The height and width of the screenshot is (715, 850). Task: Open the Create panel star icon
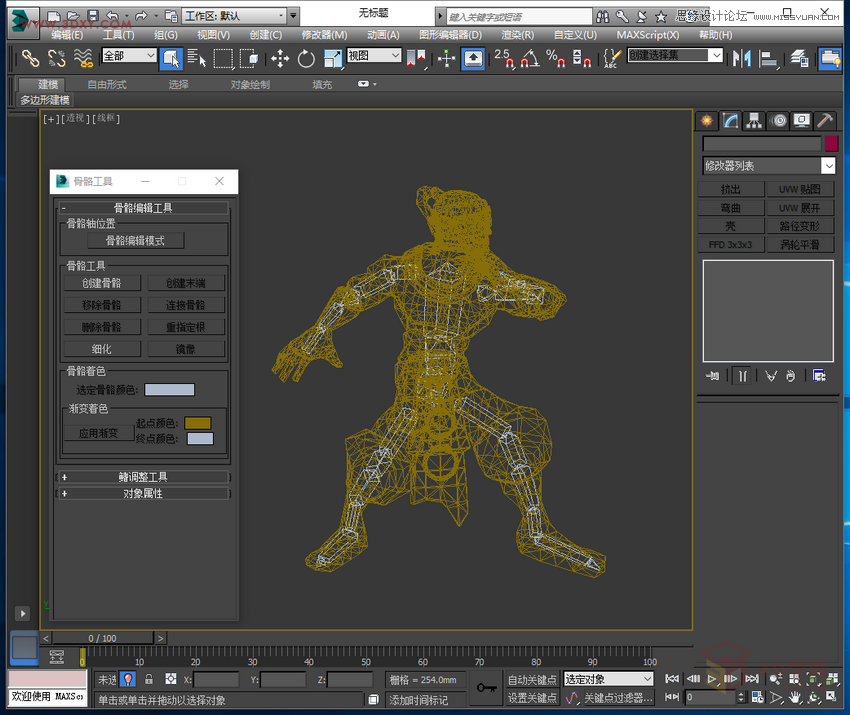(x=707, y=120)
